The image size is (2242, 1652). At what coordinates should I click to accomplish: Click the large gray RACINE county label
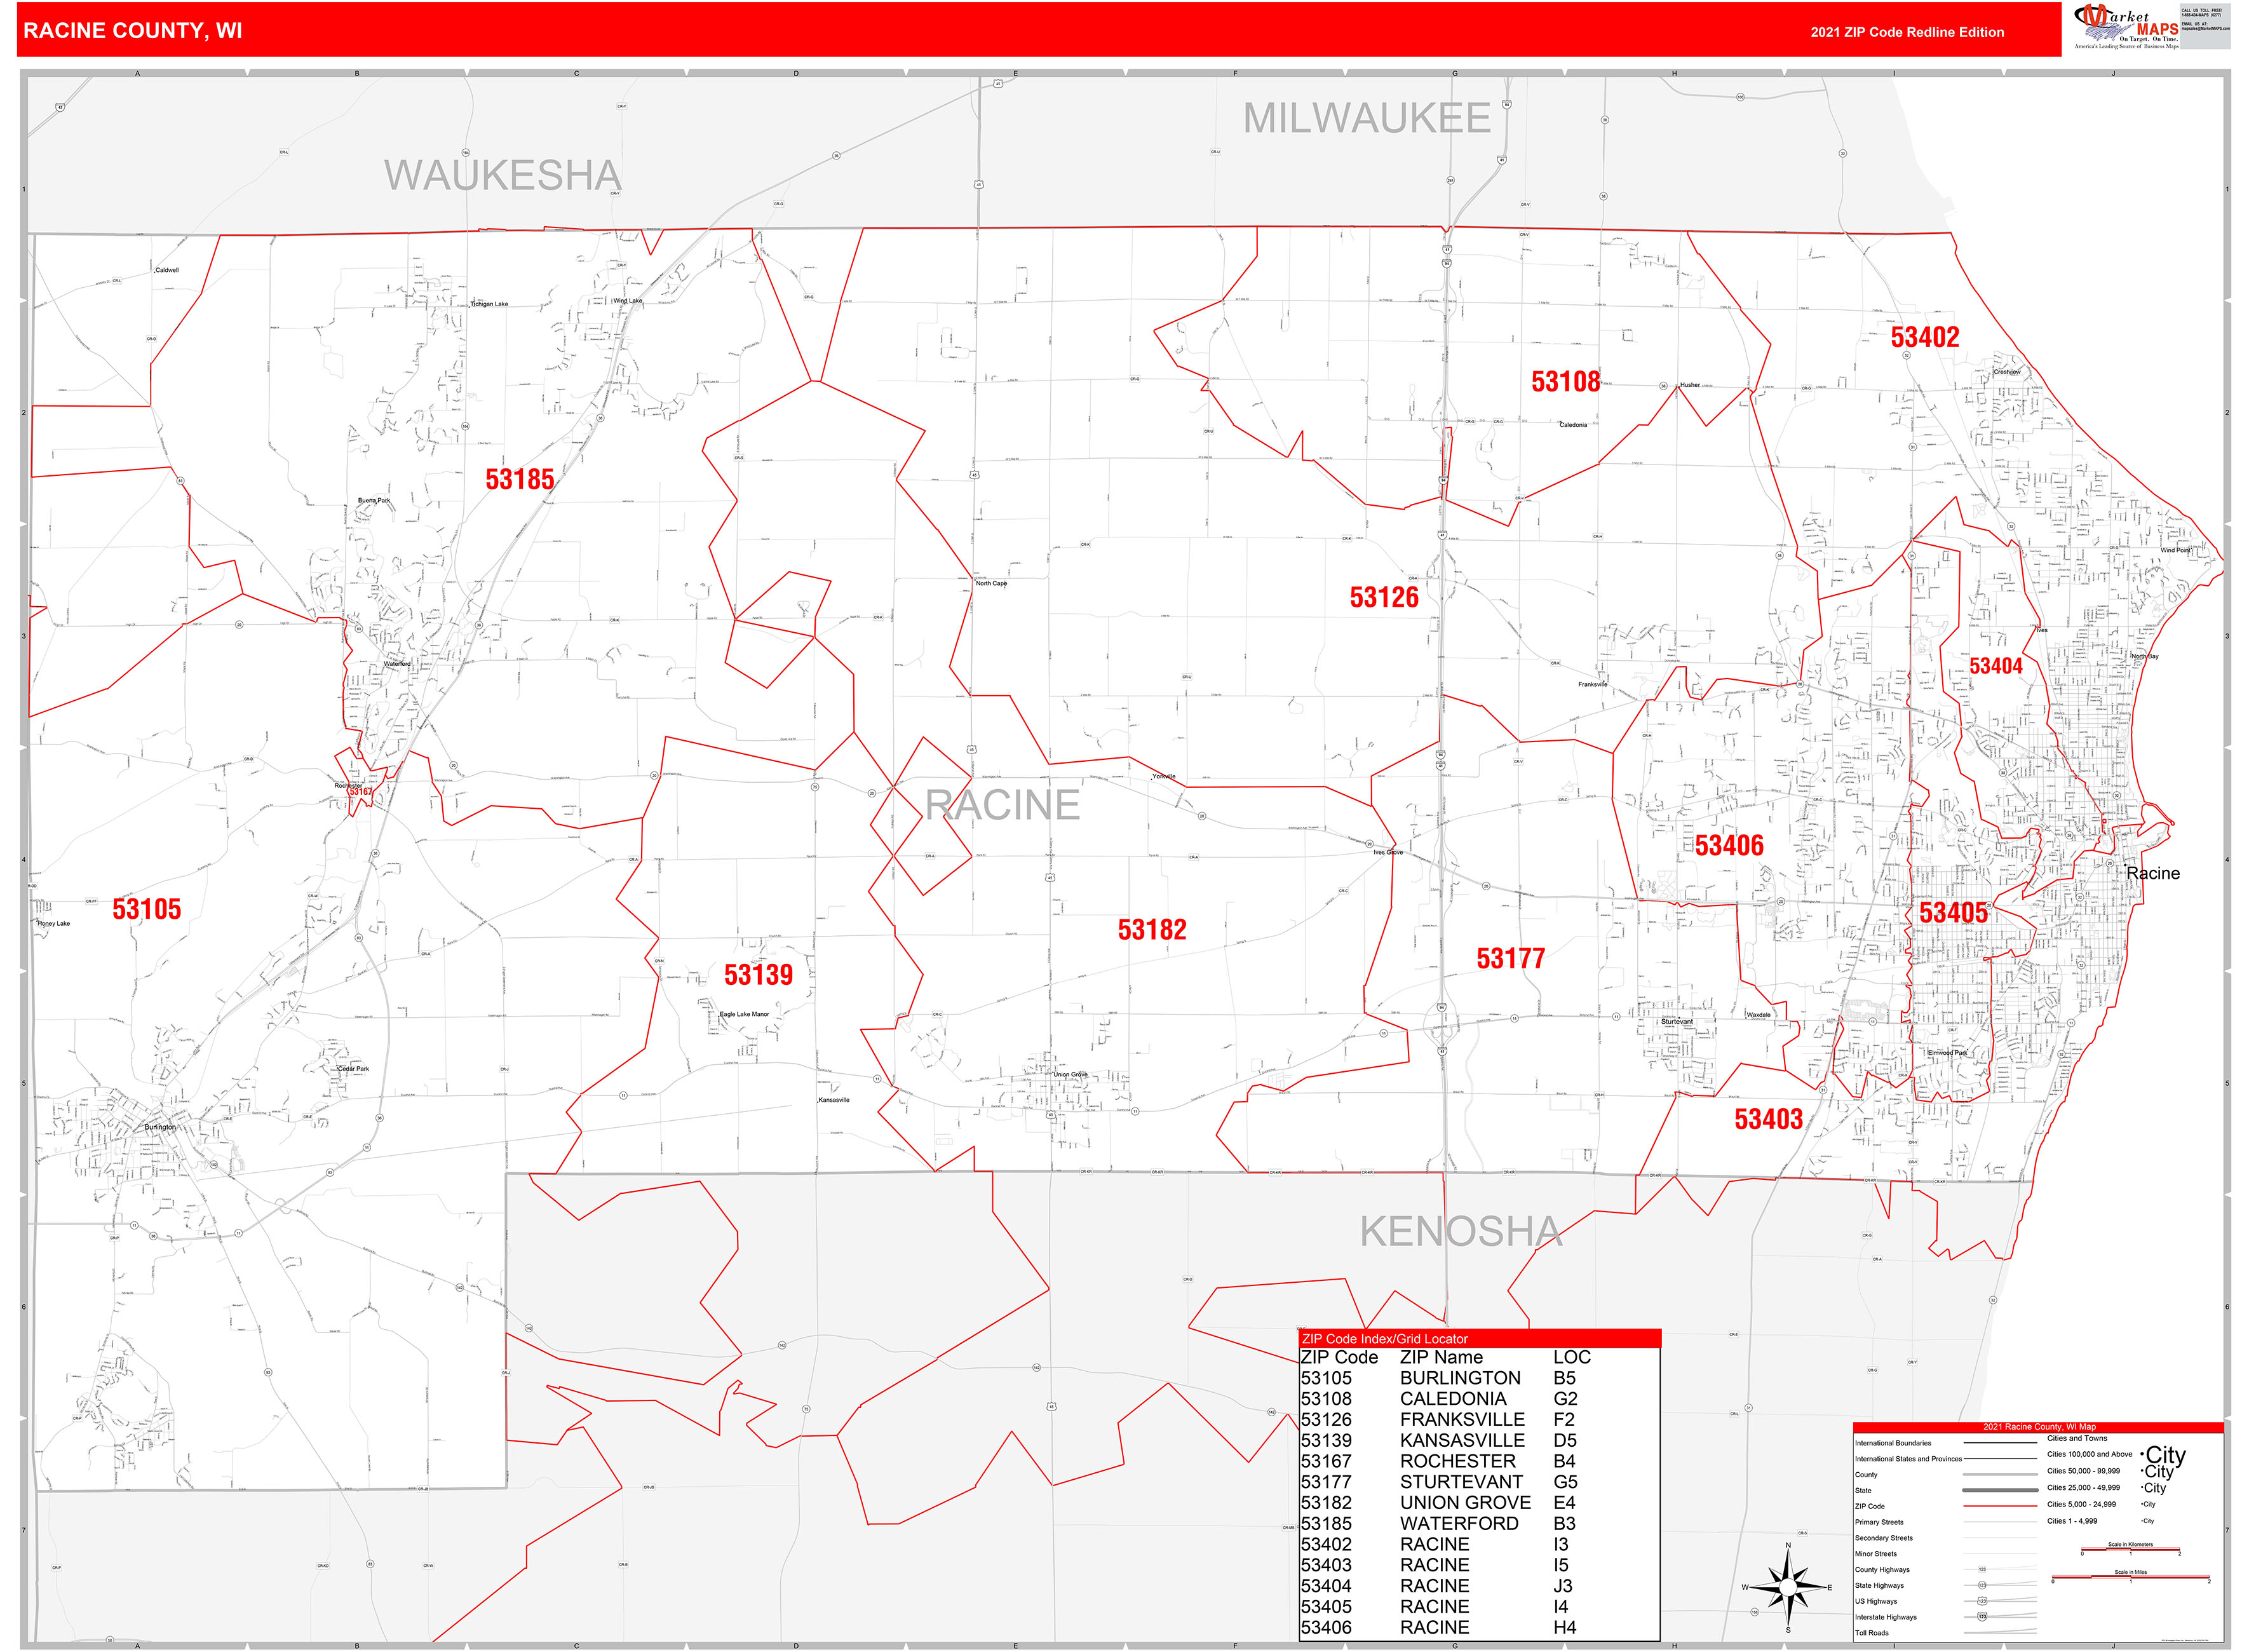click(1002, 805)
